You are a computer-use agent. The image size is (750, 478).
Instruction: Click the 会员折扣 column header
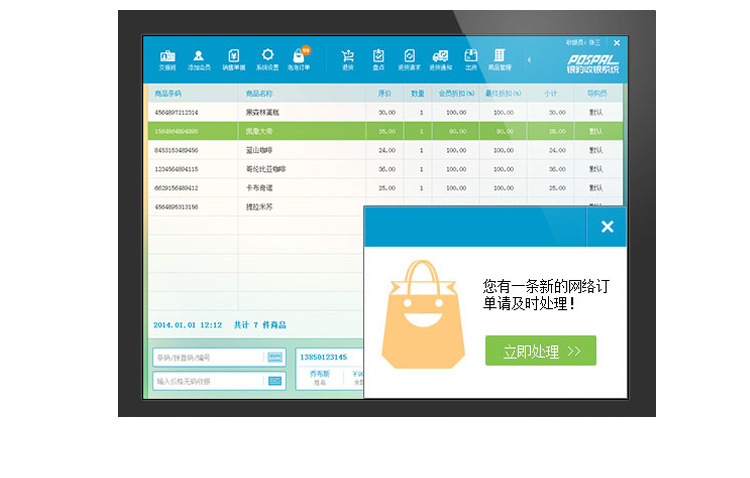pos(456,93)
